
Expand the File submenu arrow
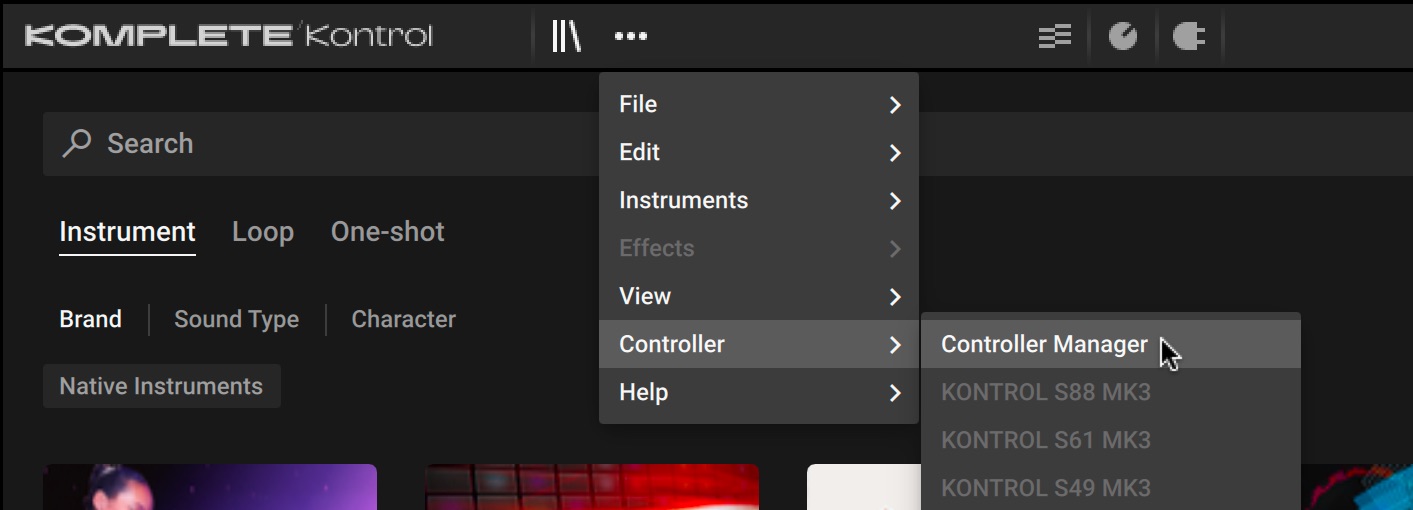[895, 105]
